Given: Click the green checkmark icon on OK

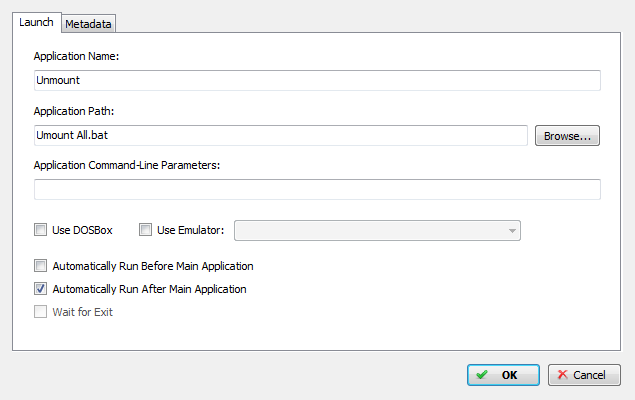Looking at the screenshot, I should 482,374.
